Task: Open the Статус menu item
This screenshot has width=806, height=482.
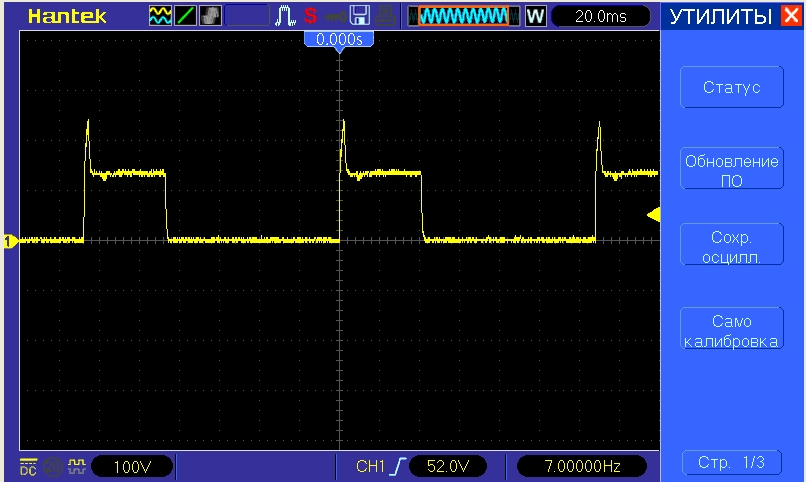Action: (731, 87)
